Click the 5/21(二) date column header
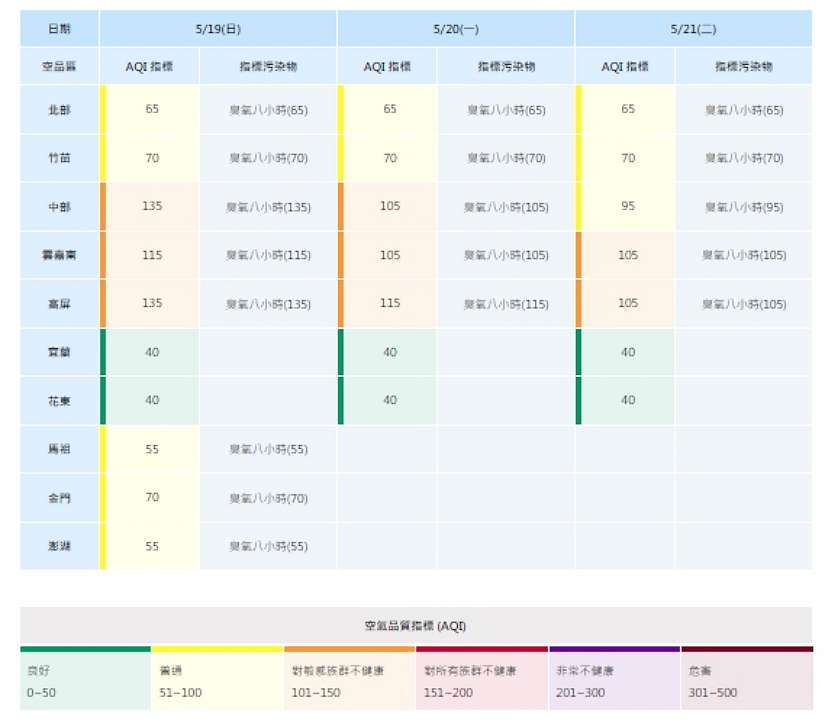This screenshot has width=825, height=723. pyautogui.click(x=693, y=29)
